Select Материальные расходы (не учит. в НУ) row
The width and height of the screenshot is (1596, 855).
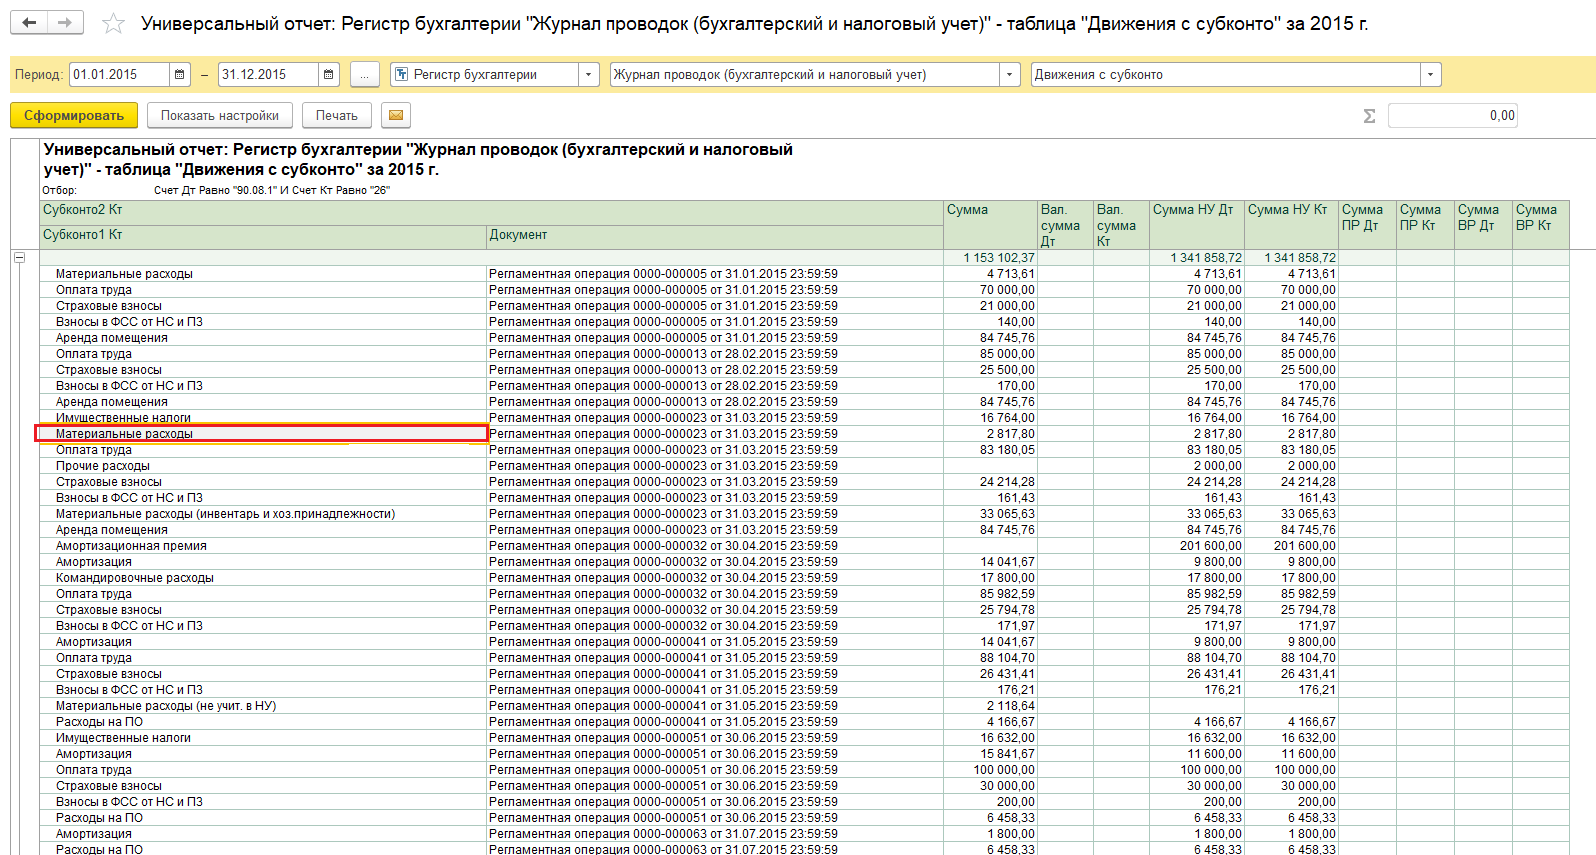[262, 706]
